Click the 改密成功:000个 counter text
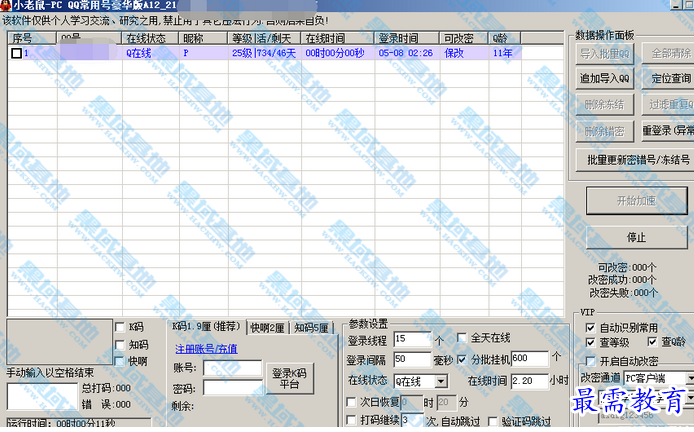This screenshot has height=432, width=694. (x=622, y=280)
